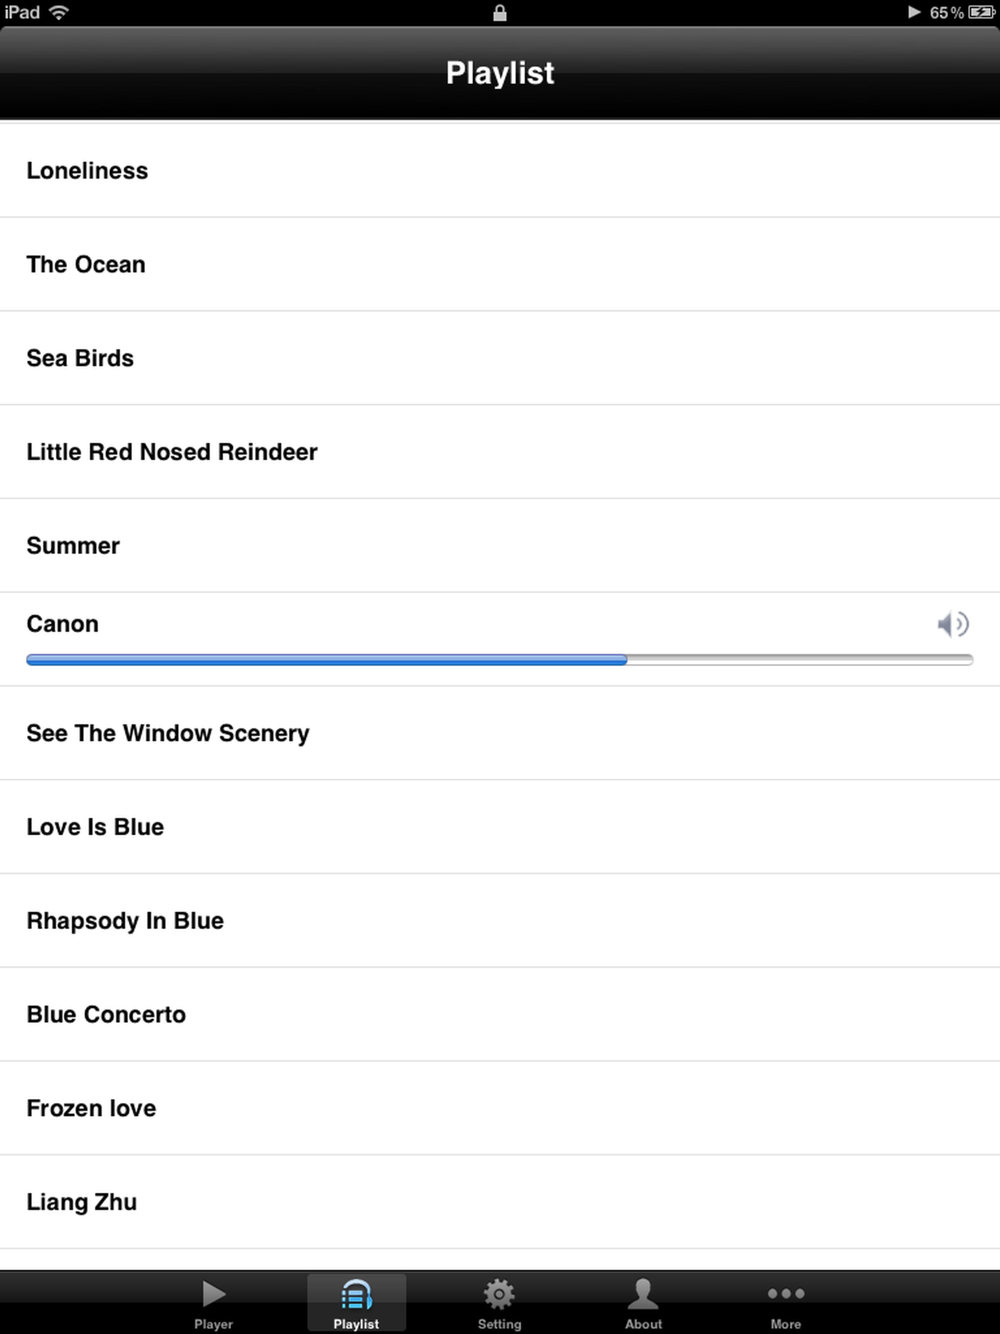Select See The Window Scenery
Image resolution: width=1000 pixels, height=1334 pixels.
point(168,733)
